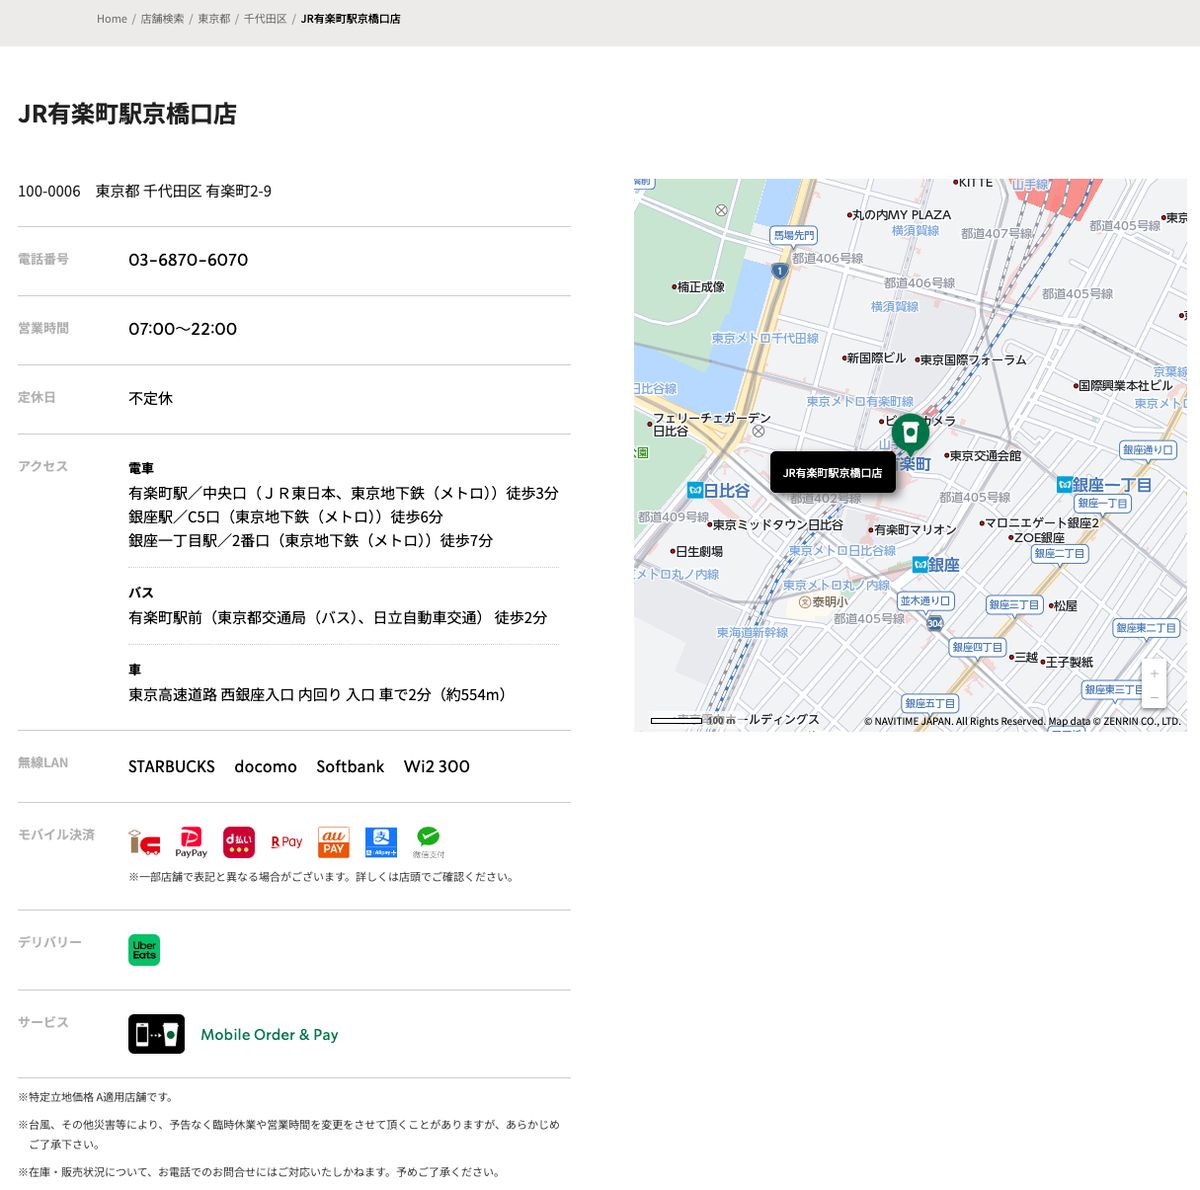The image size is (1200, 1190).
Task: Click the 楠正成像 label on map
Action: pyautogui.click(x=698, y=287)
